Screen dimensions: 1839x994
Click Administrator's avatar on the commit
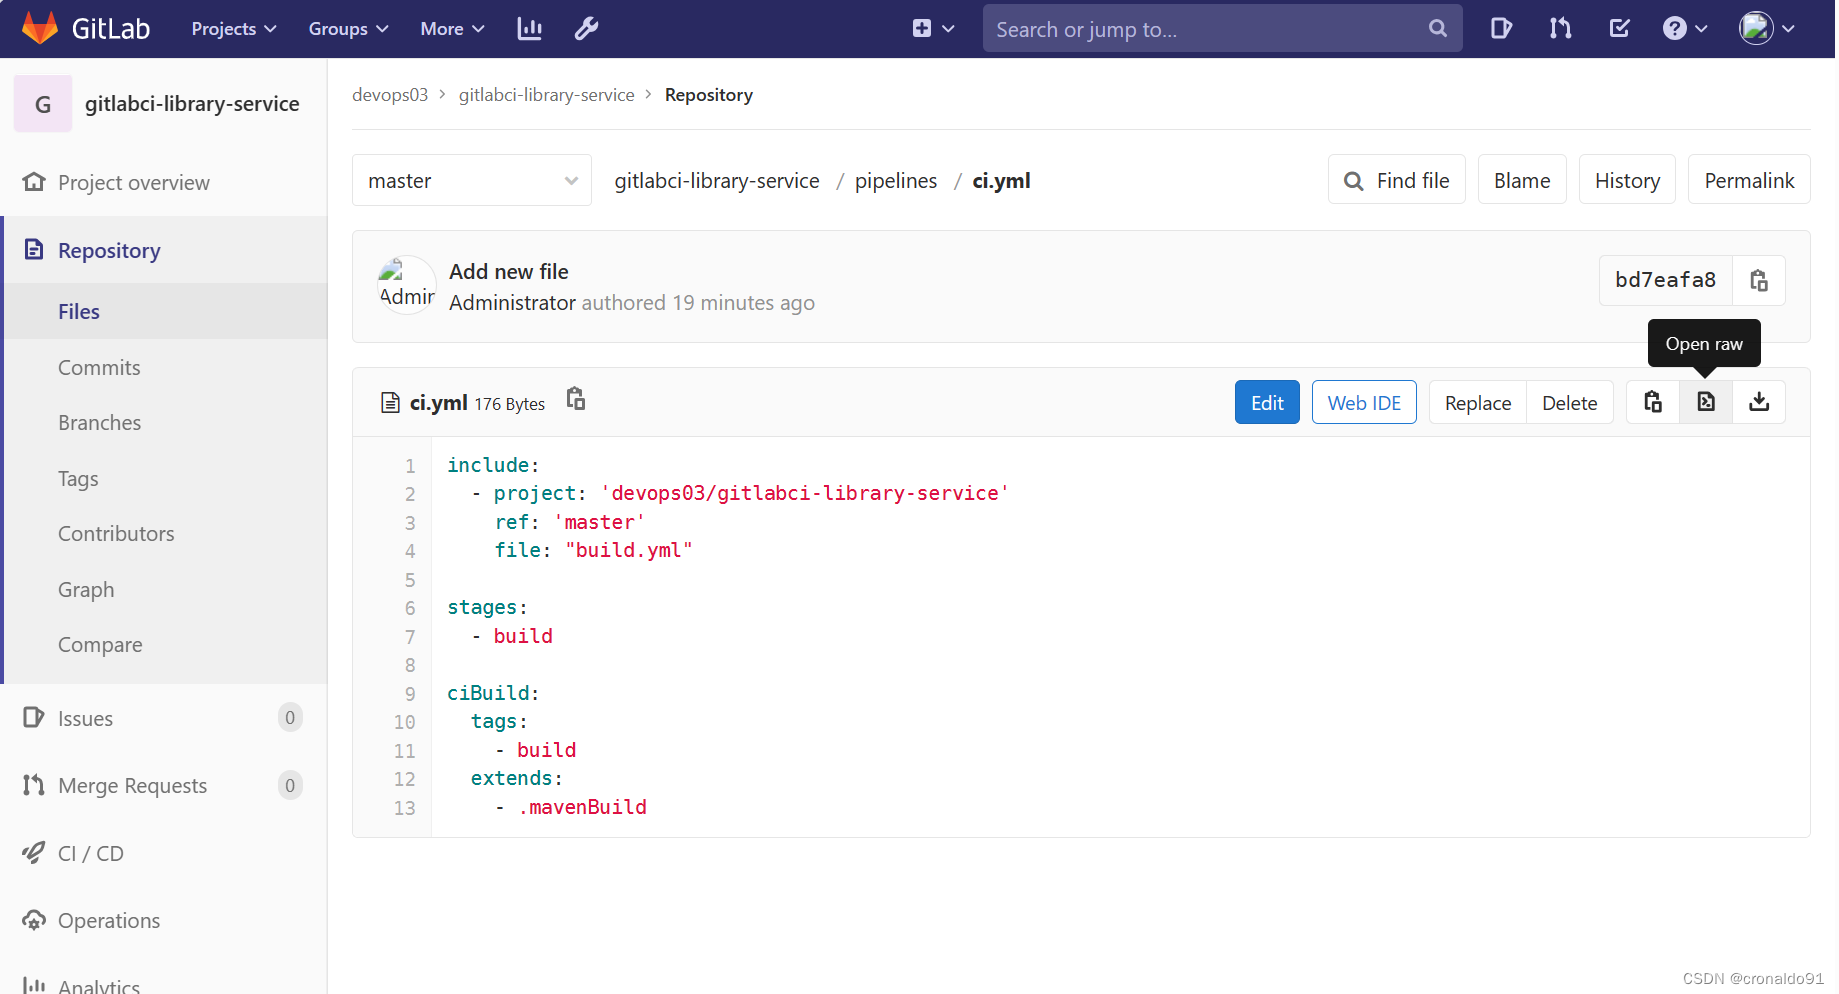tap(407, 285)
